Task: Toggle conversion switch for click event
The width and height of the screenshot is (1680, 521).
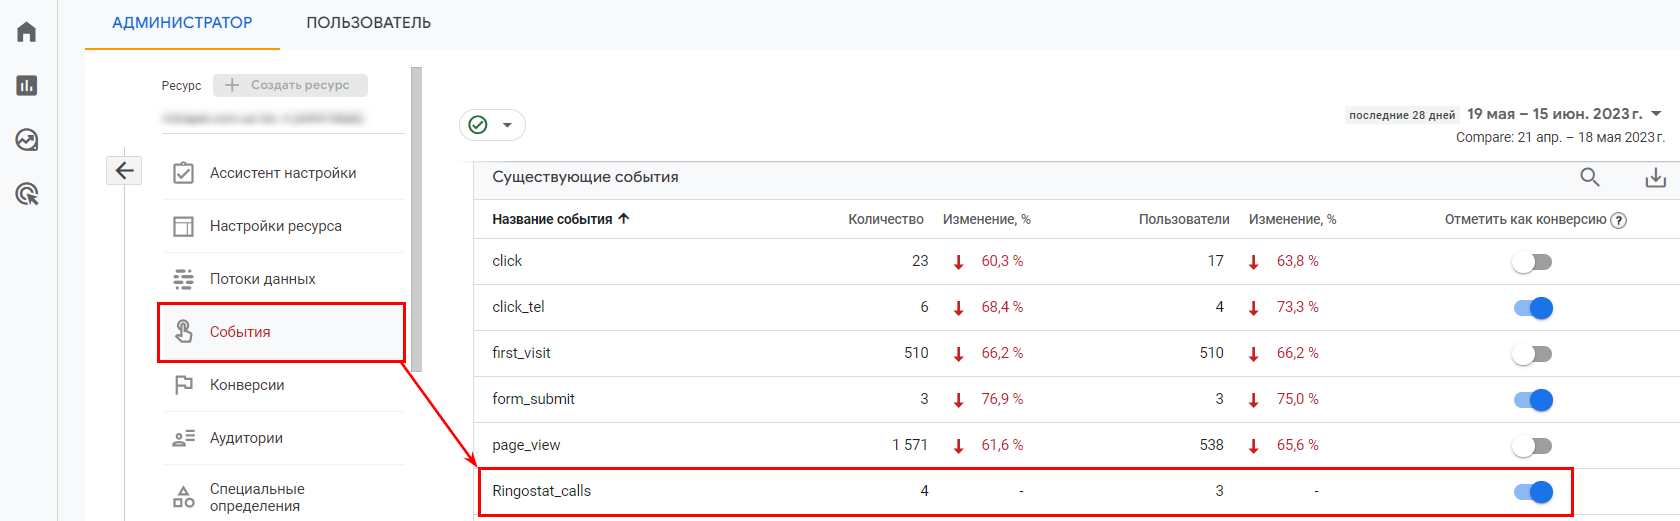Action: click(x=1532, y=262)
